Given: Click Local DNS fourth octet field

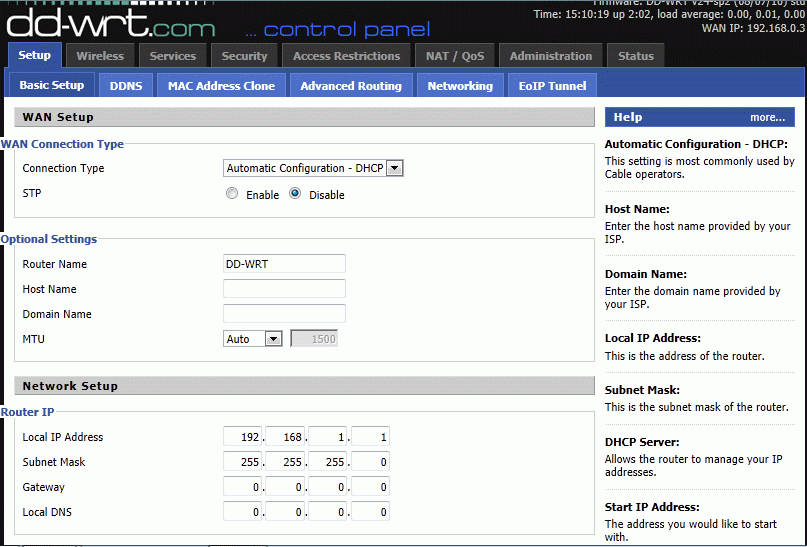Looking at the screenshot, I should click(x=371, y=511).
